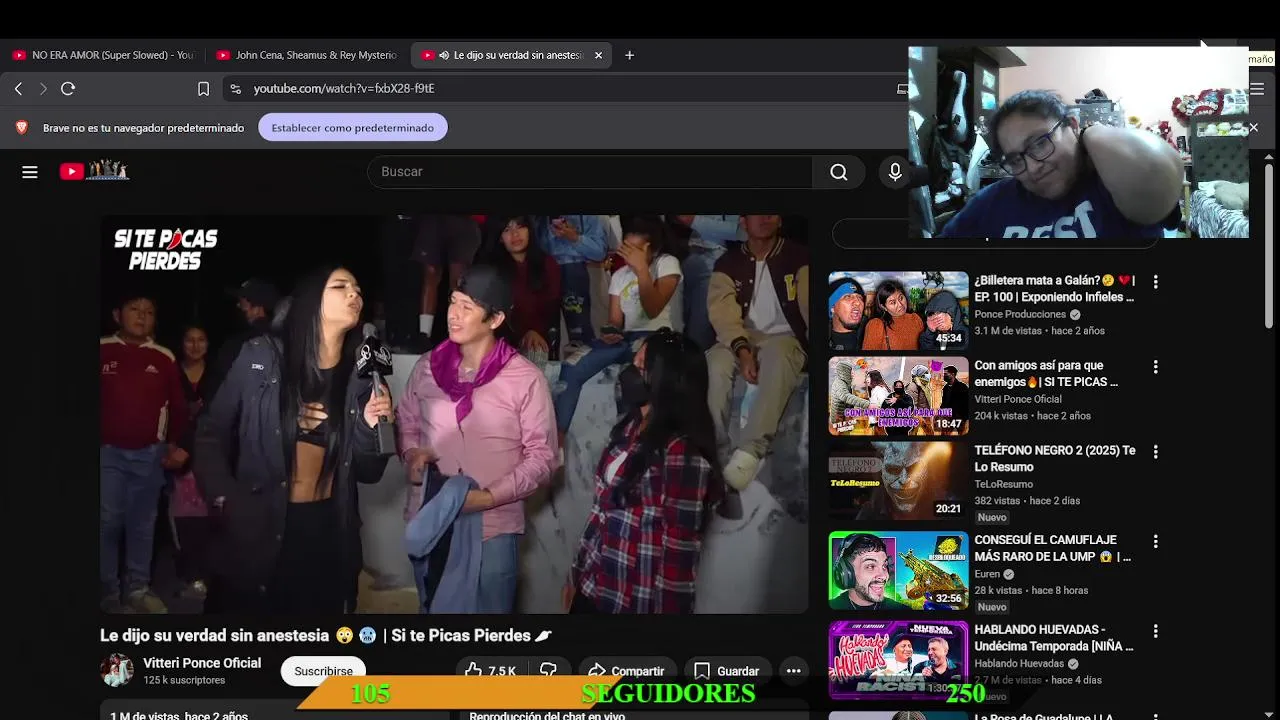Open Vitteri Ponce Oficial channel avatar
The image size is (1280, 720).
[x=117, y=670]
